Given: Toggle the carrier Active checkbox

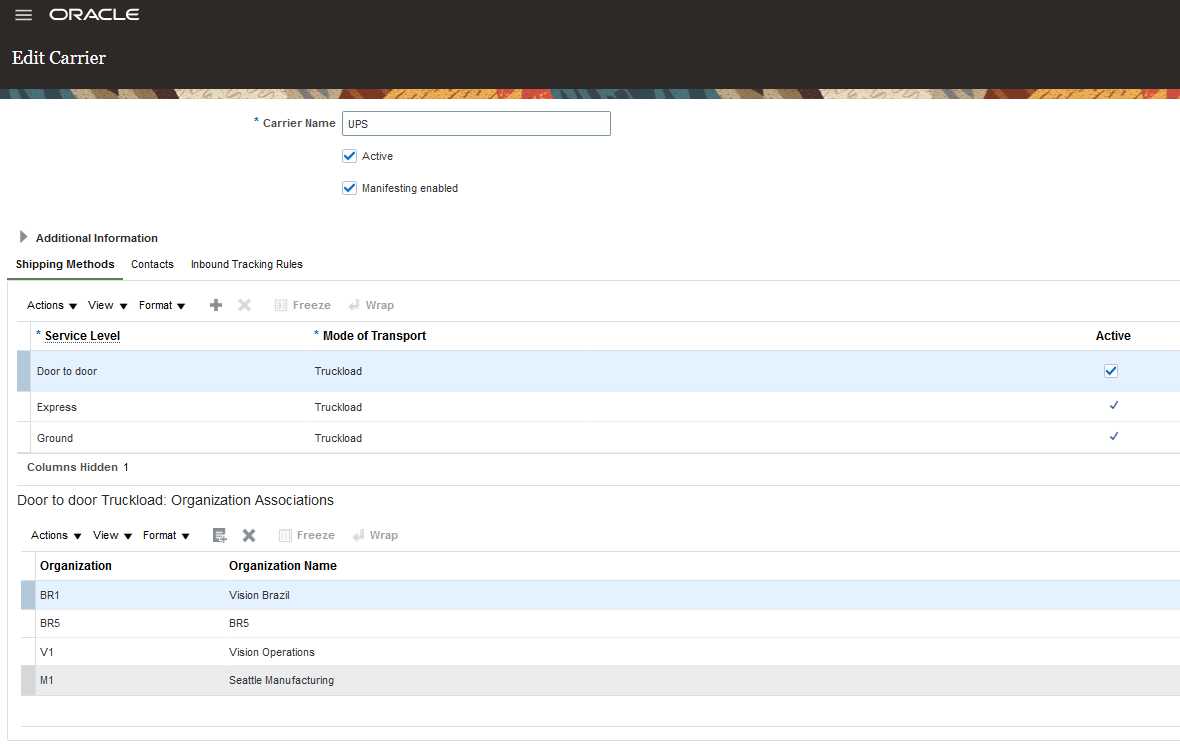Looking at the screenshot, I should (349, 156).
